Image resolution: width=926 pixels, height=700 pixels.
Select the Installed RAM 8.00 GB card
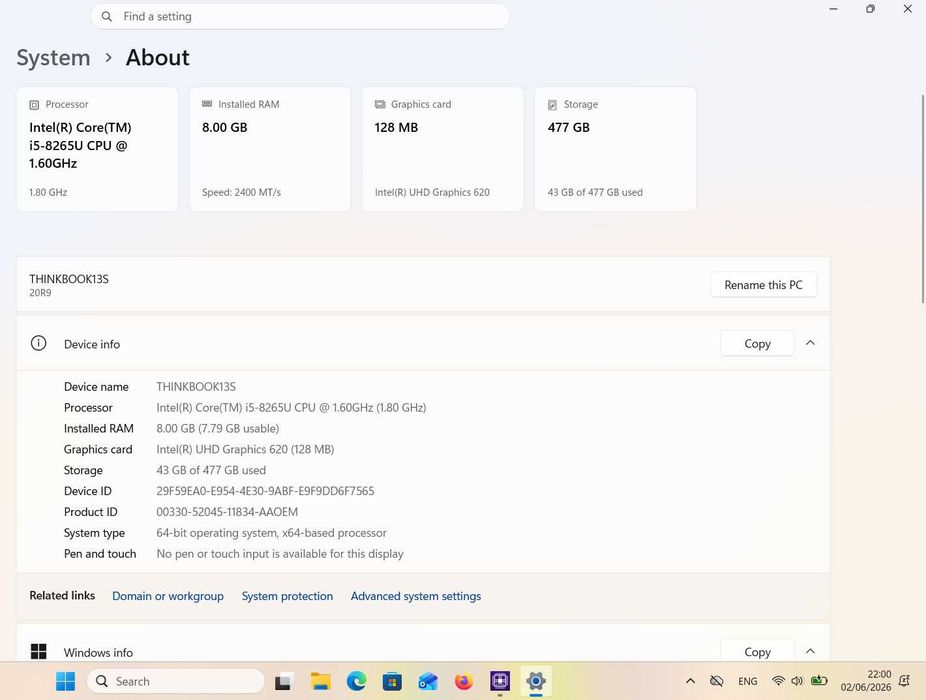point(270,149)
